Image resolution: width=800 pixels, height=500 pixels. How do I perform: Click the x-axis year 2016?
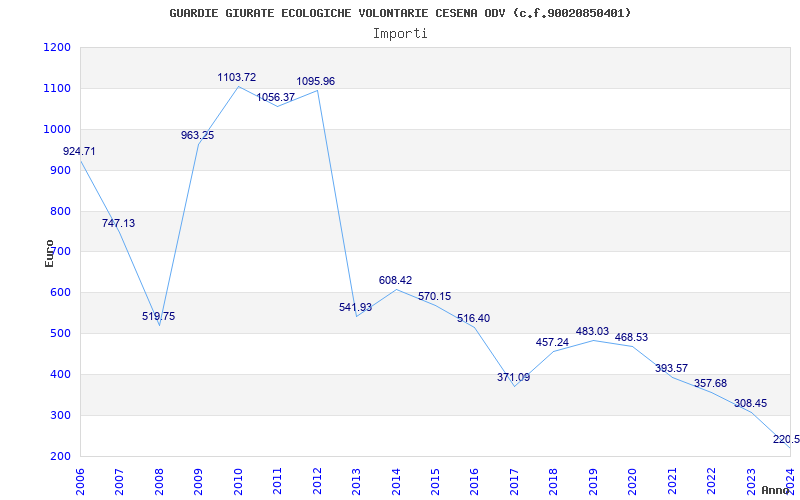pos(474,482)
